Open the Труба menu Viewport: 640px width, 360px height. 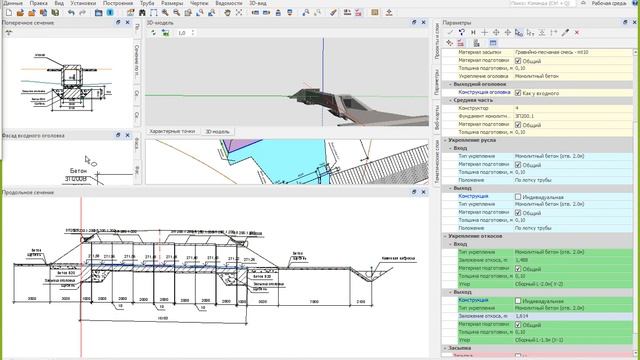click(147, 3)
